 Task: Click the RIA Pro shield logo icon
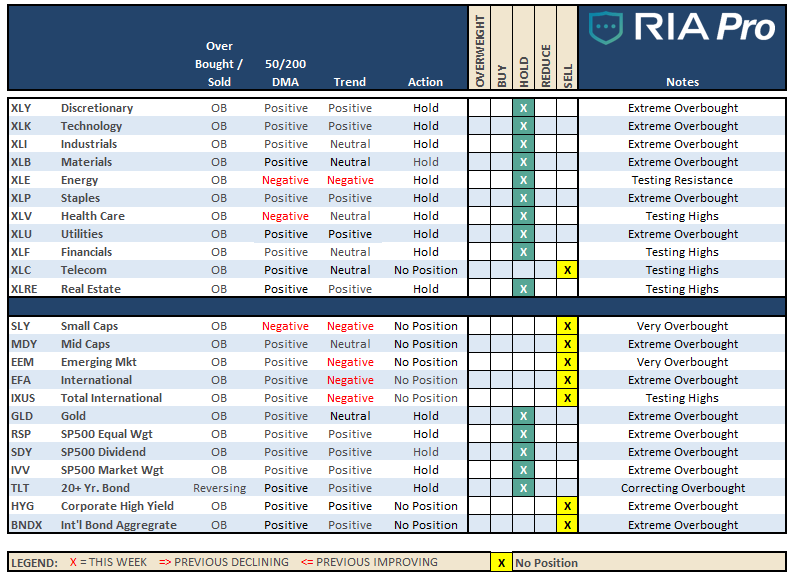click(x=605, y=28)
